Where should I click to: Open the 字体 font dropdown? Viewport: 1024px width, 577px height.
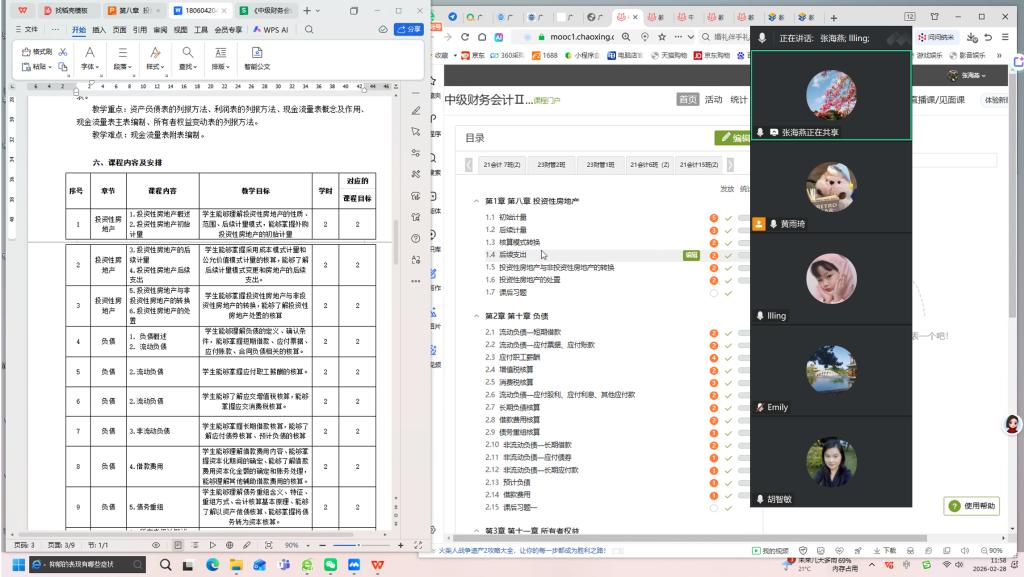click(x=89, y=58)
